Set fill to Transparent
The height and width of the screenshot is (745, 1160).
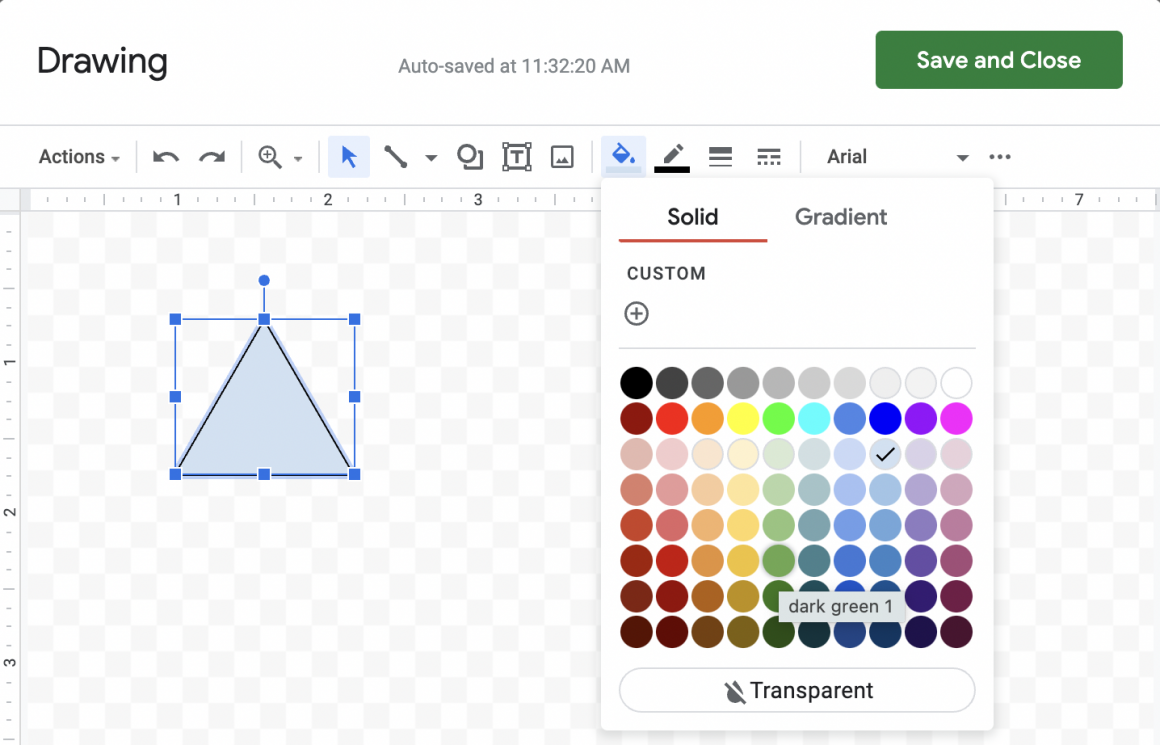pos(796,690)
